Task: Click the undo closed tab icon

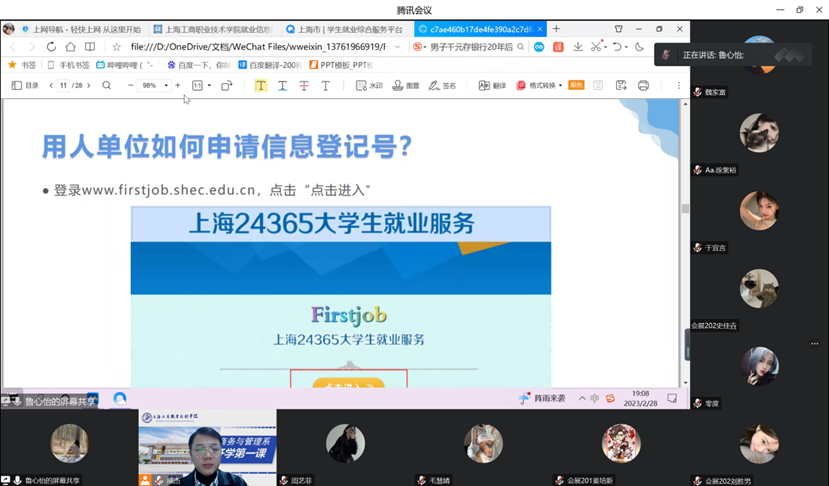Action: 617,47
